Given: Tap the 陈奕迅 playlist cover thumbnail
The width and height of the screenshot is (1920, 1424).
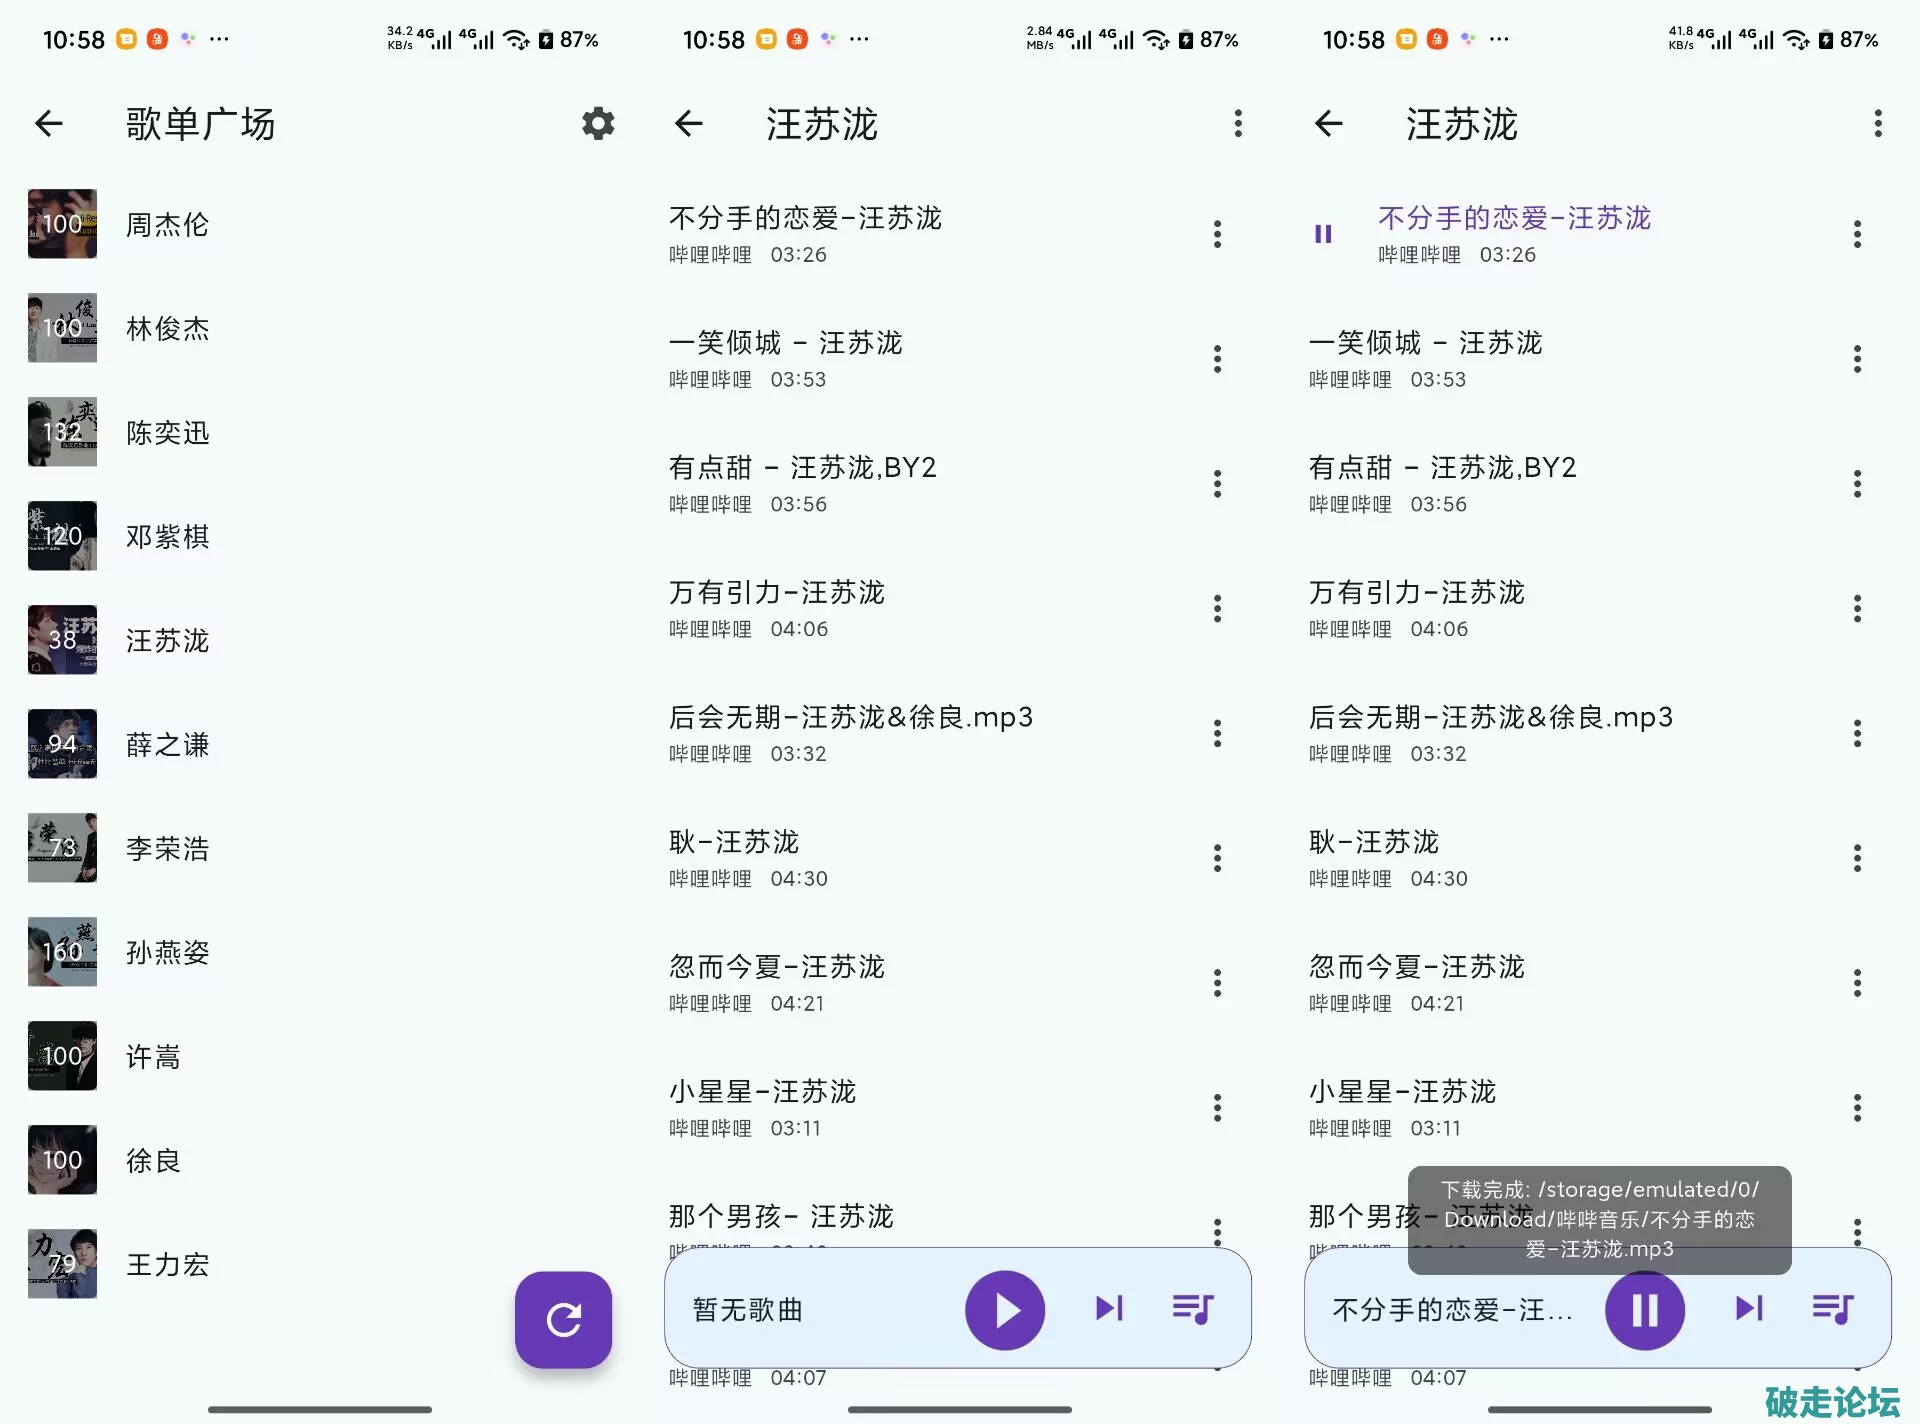Looking at the screenshot, I should [62, 432].
